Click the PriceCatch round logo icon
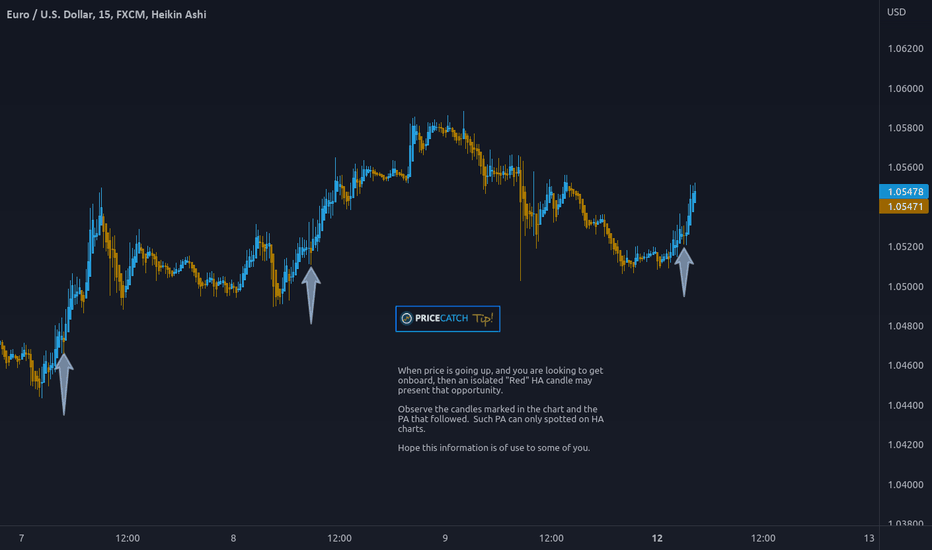Image resolution: width=932 pixels, height=550 pixels. tap(407, 319)
